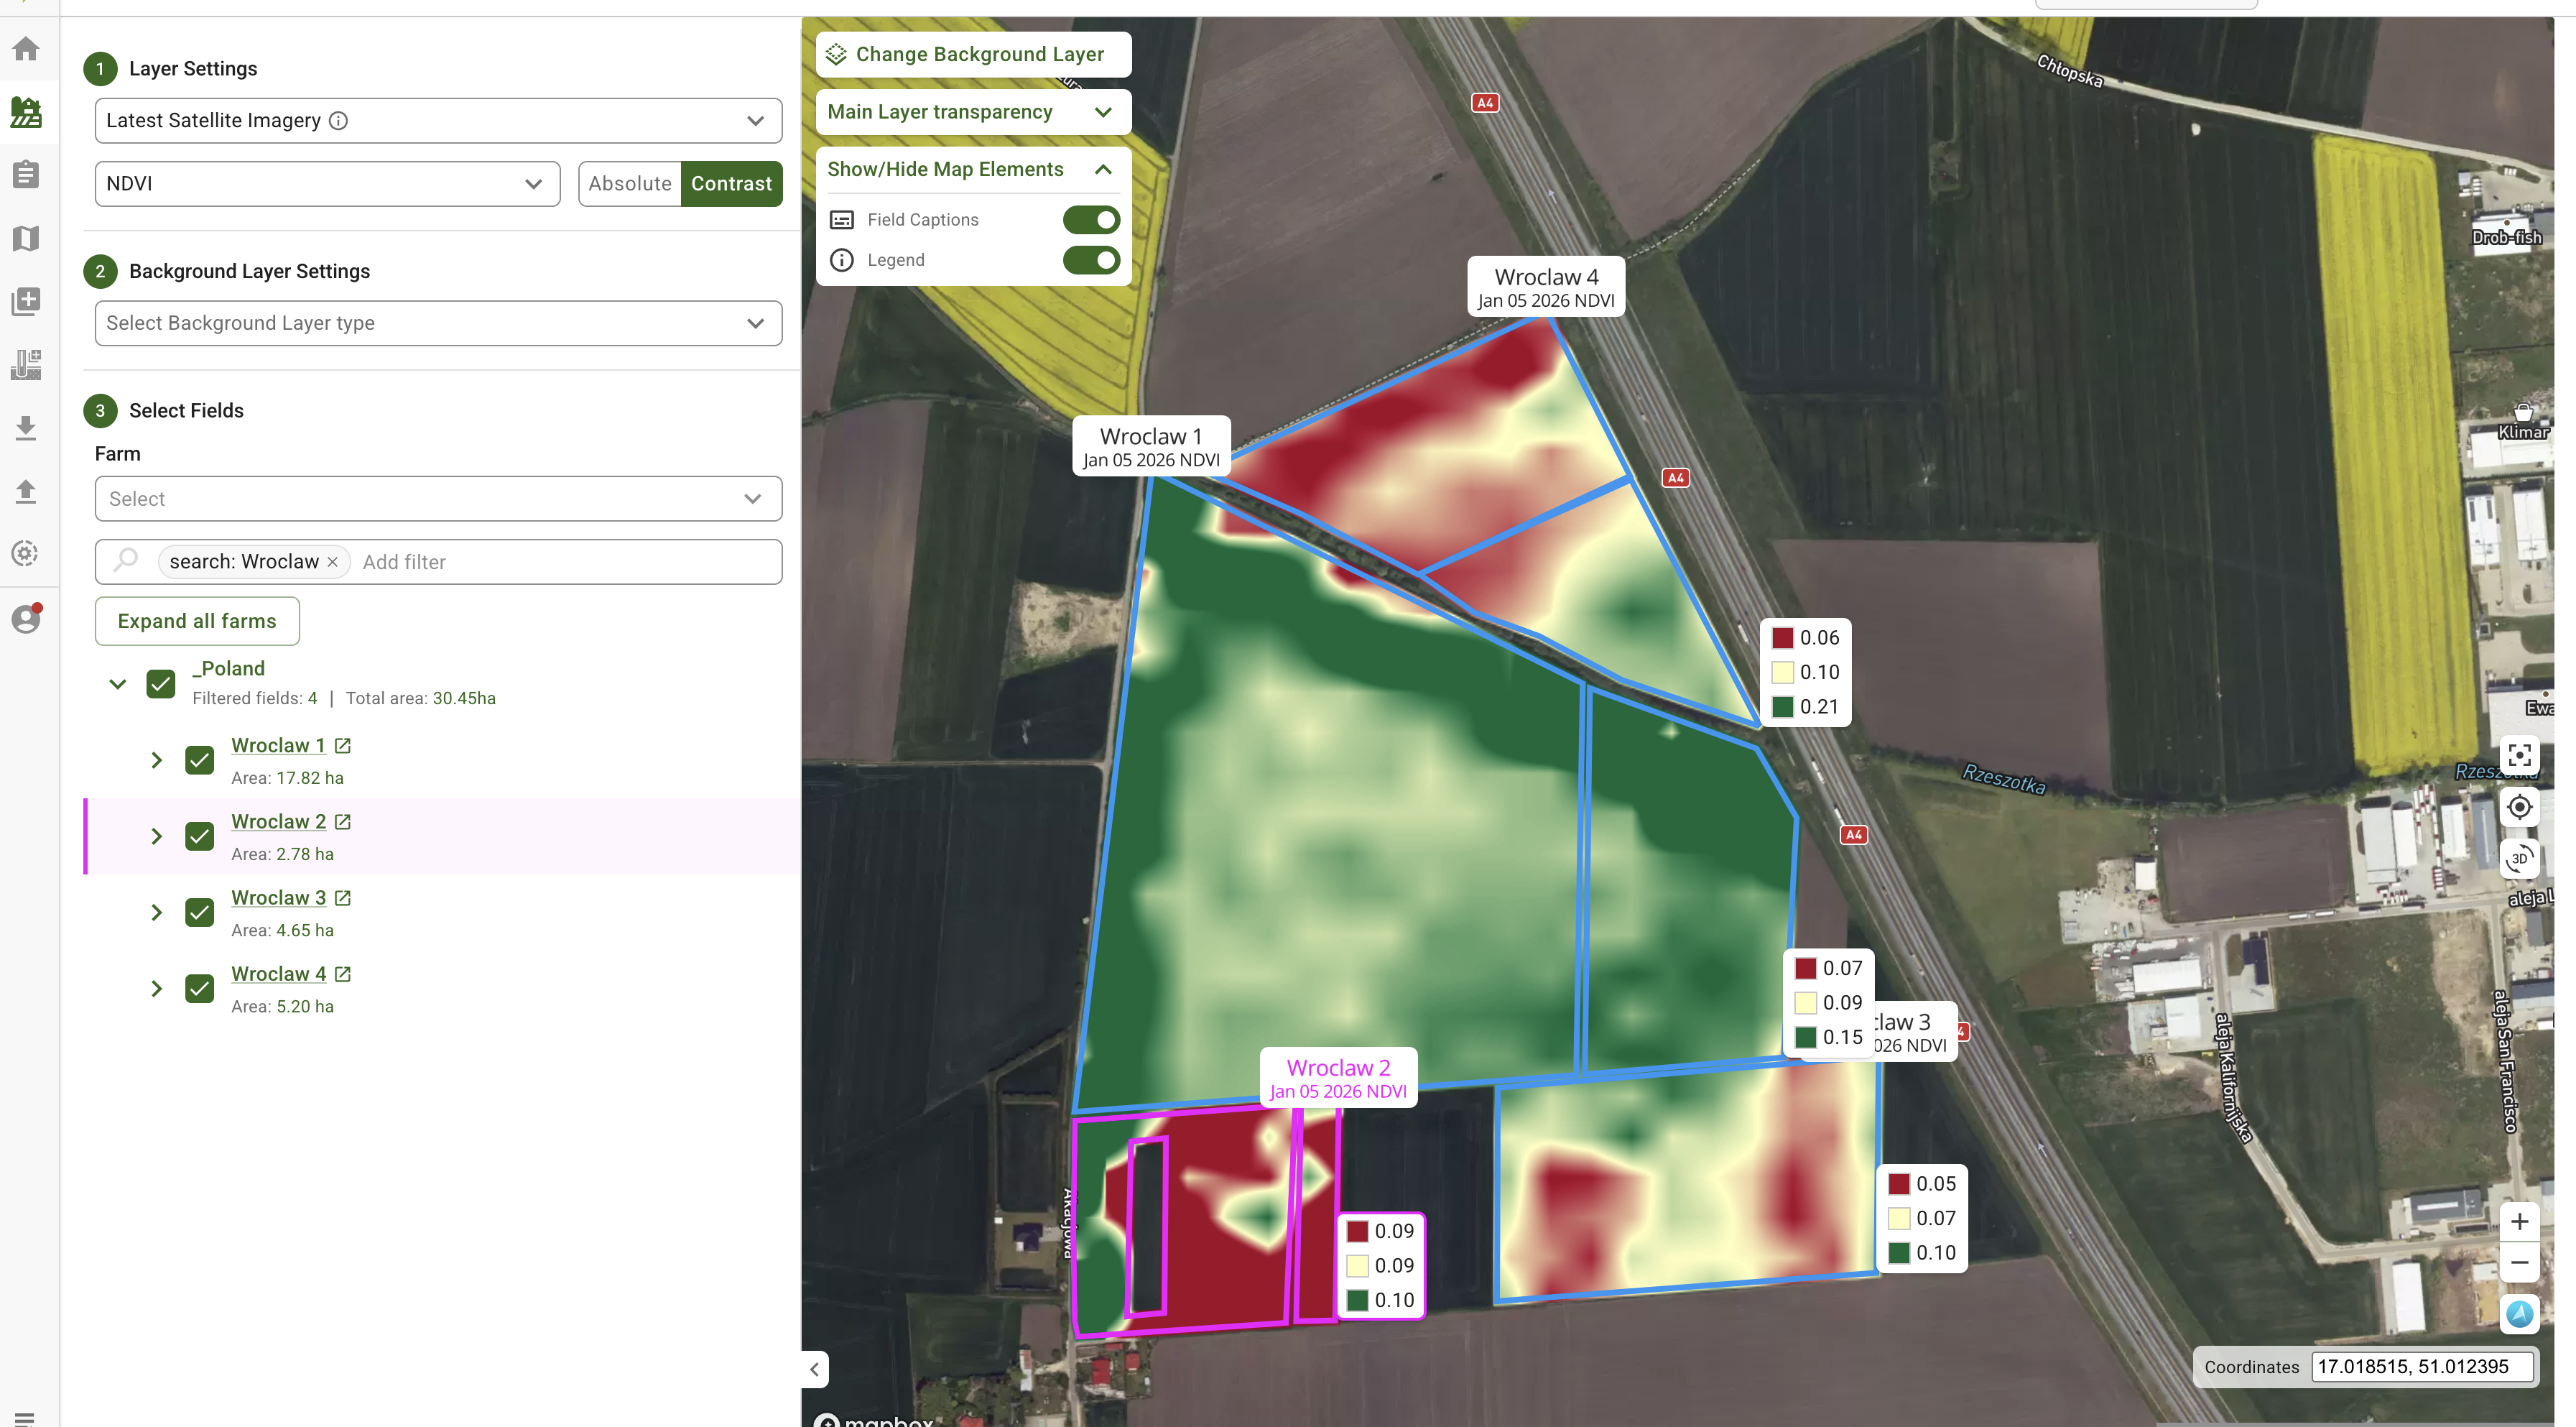Open the download icon in sidebar

click(26, 428)
